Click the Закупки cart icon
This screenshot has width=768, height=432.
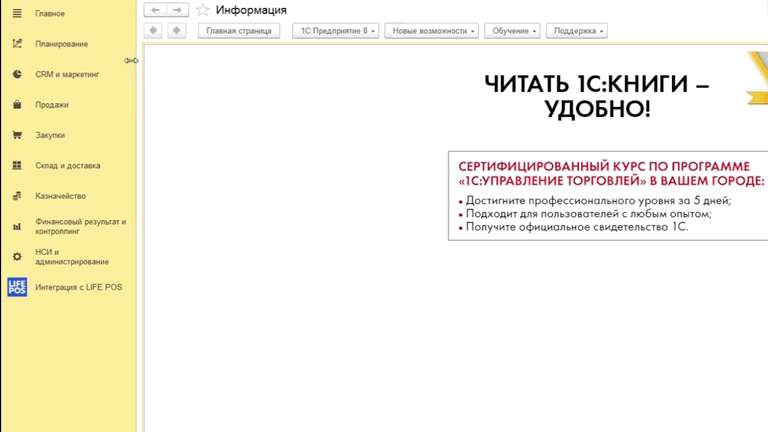point(17,135)
